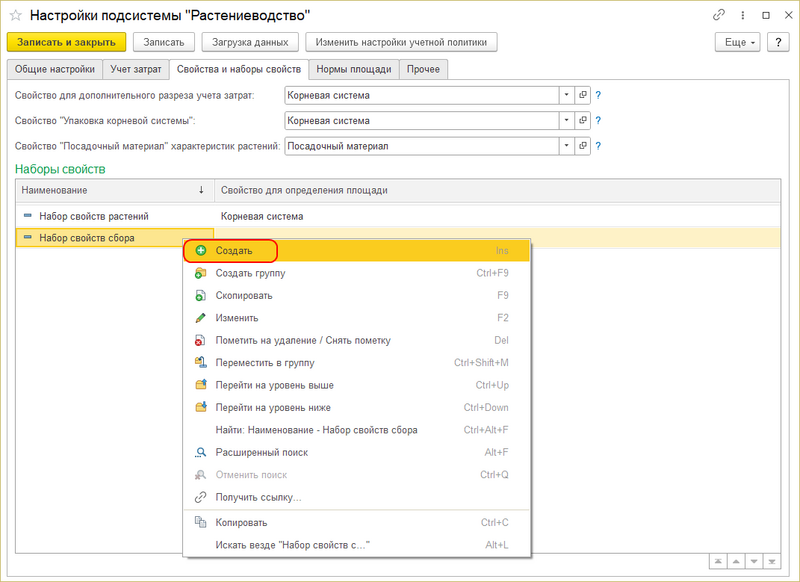The image size is (800, 582).
Task: Expand dropdown of Посадочный материал field
Action: [566, 146]
